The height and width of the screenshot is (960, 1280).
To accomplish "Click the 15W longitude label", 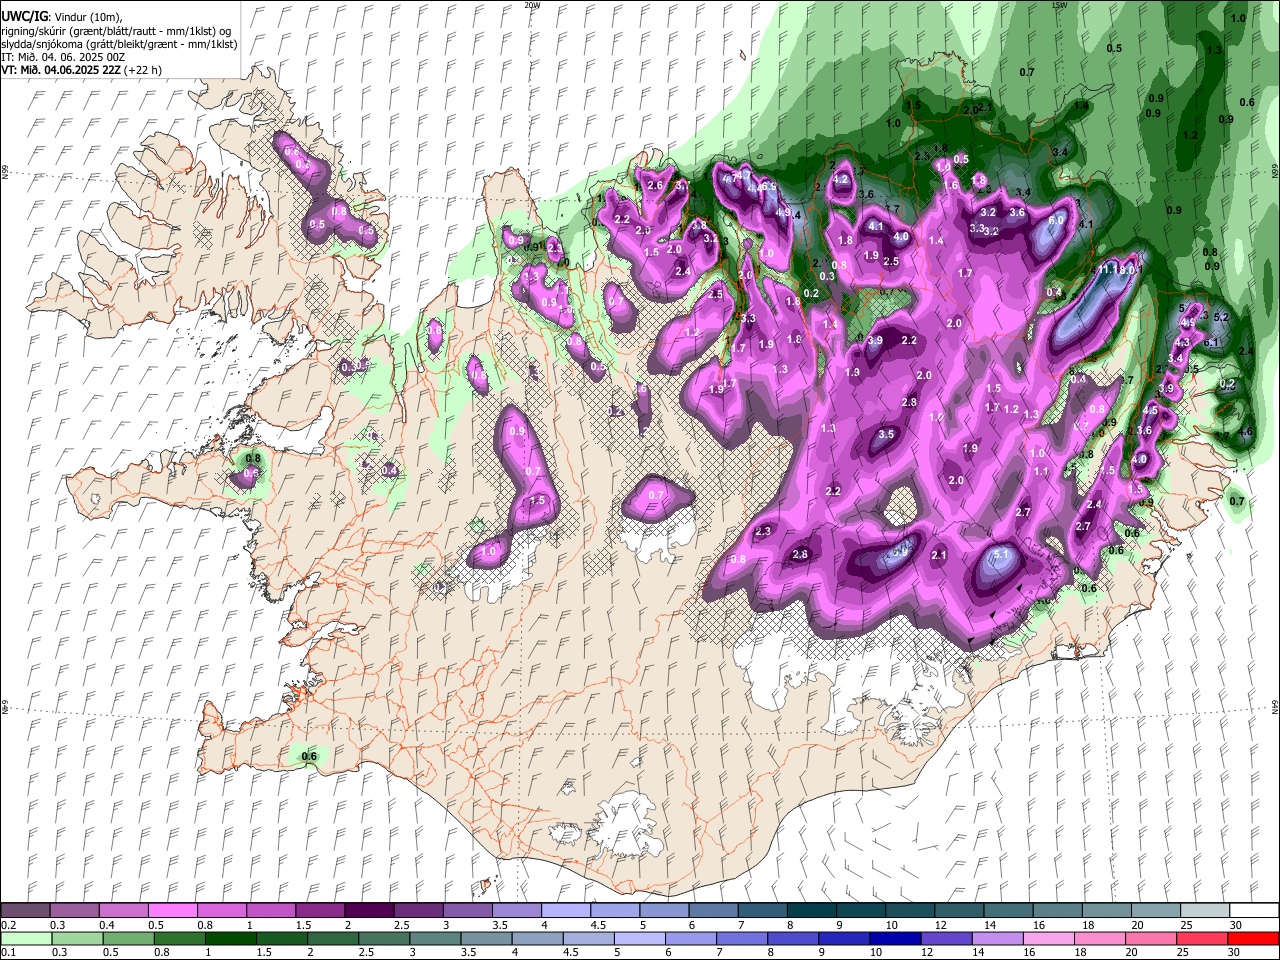I will click(1059, 5).
